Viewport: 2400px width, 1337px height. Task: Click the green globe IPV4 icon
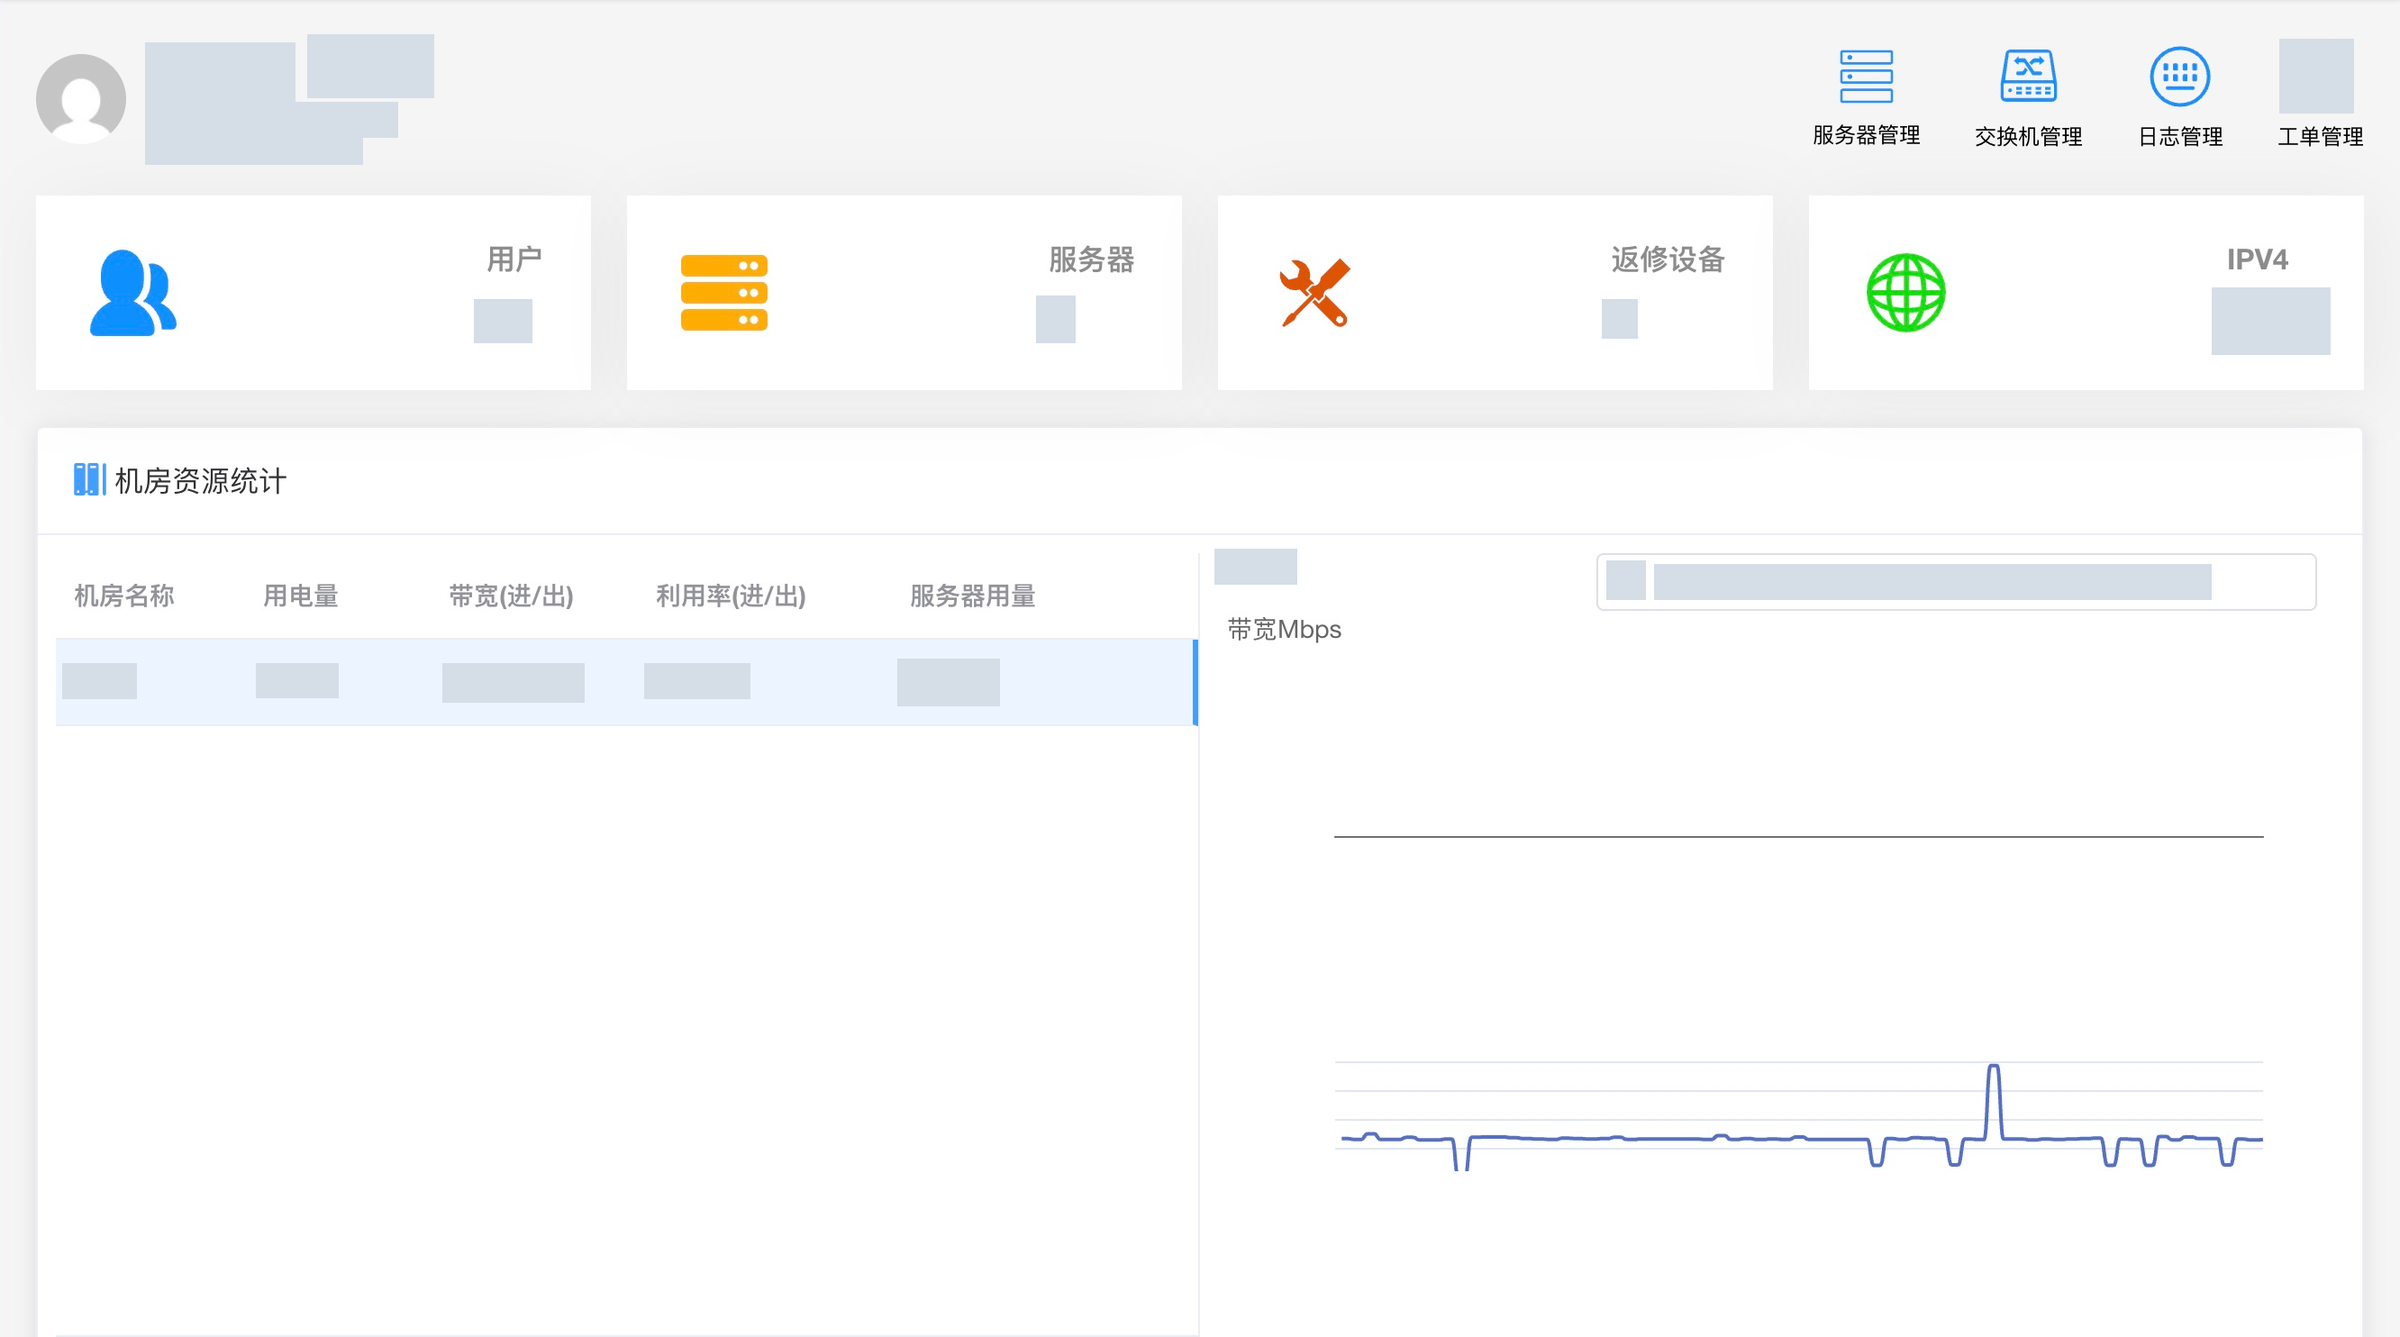(1906, 293)
